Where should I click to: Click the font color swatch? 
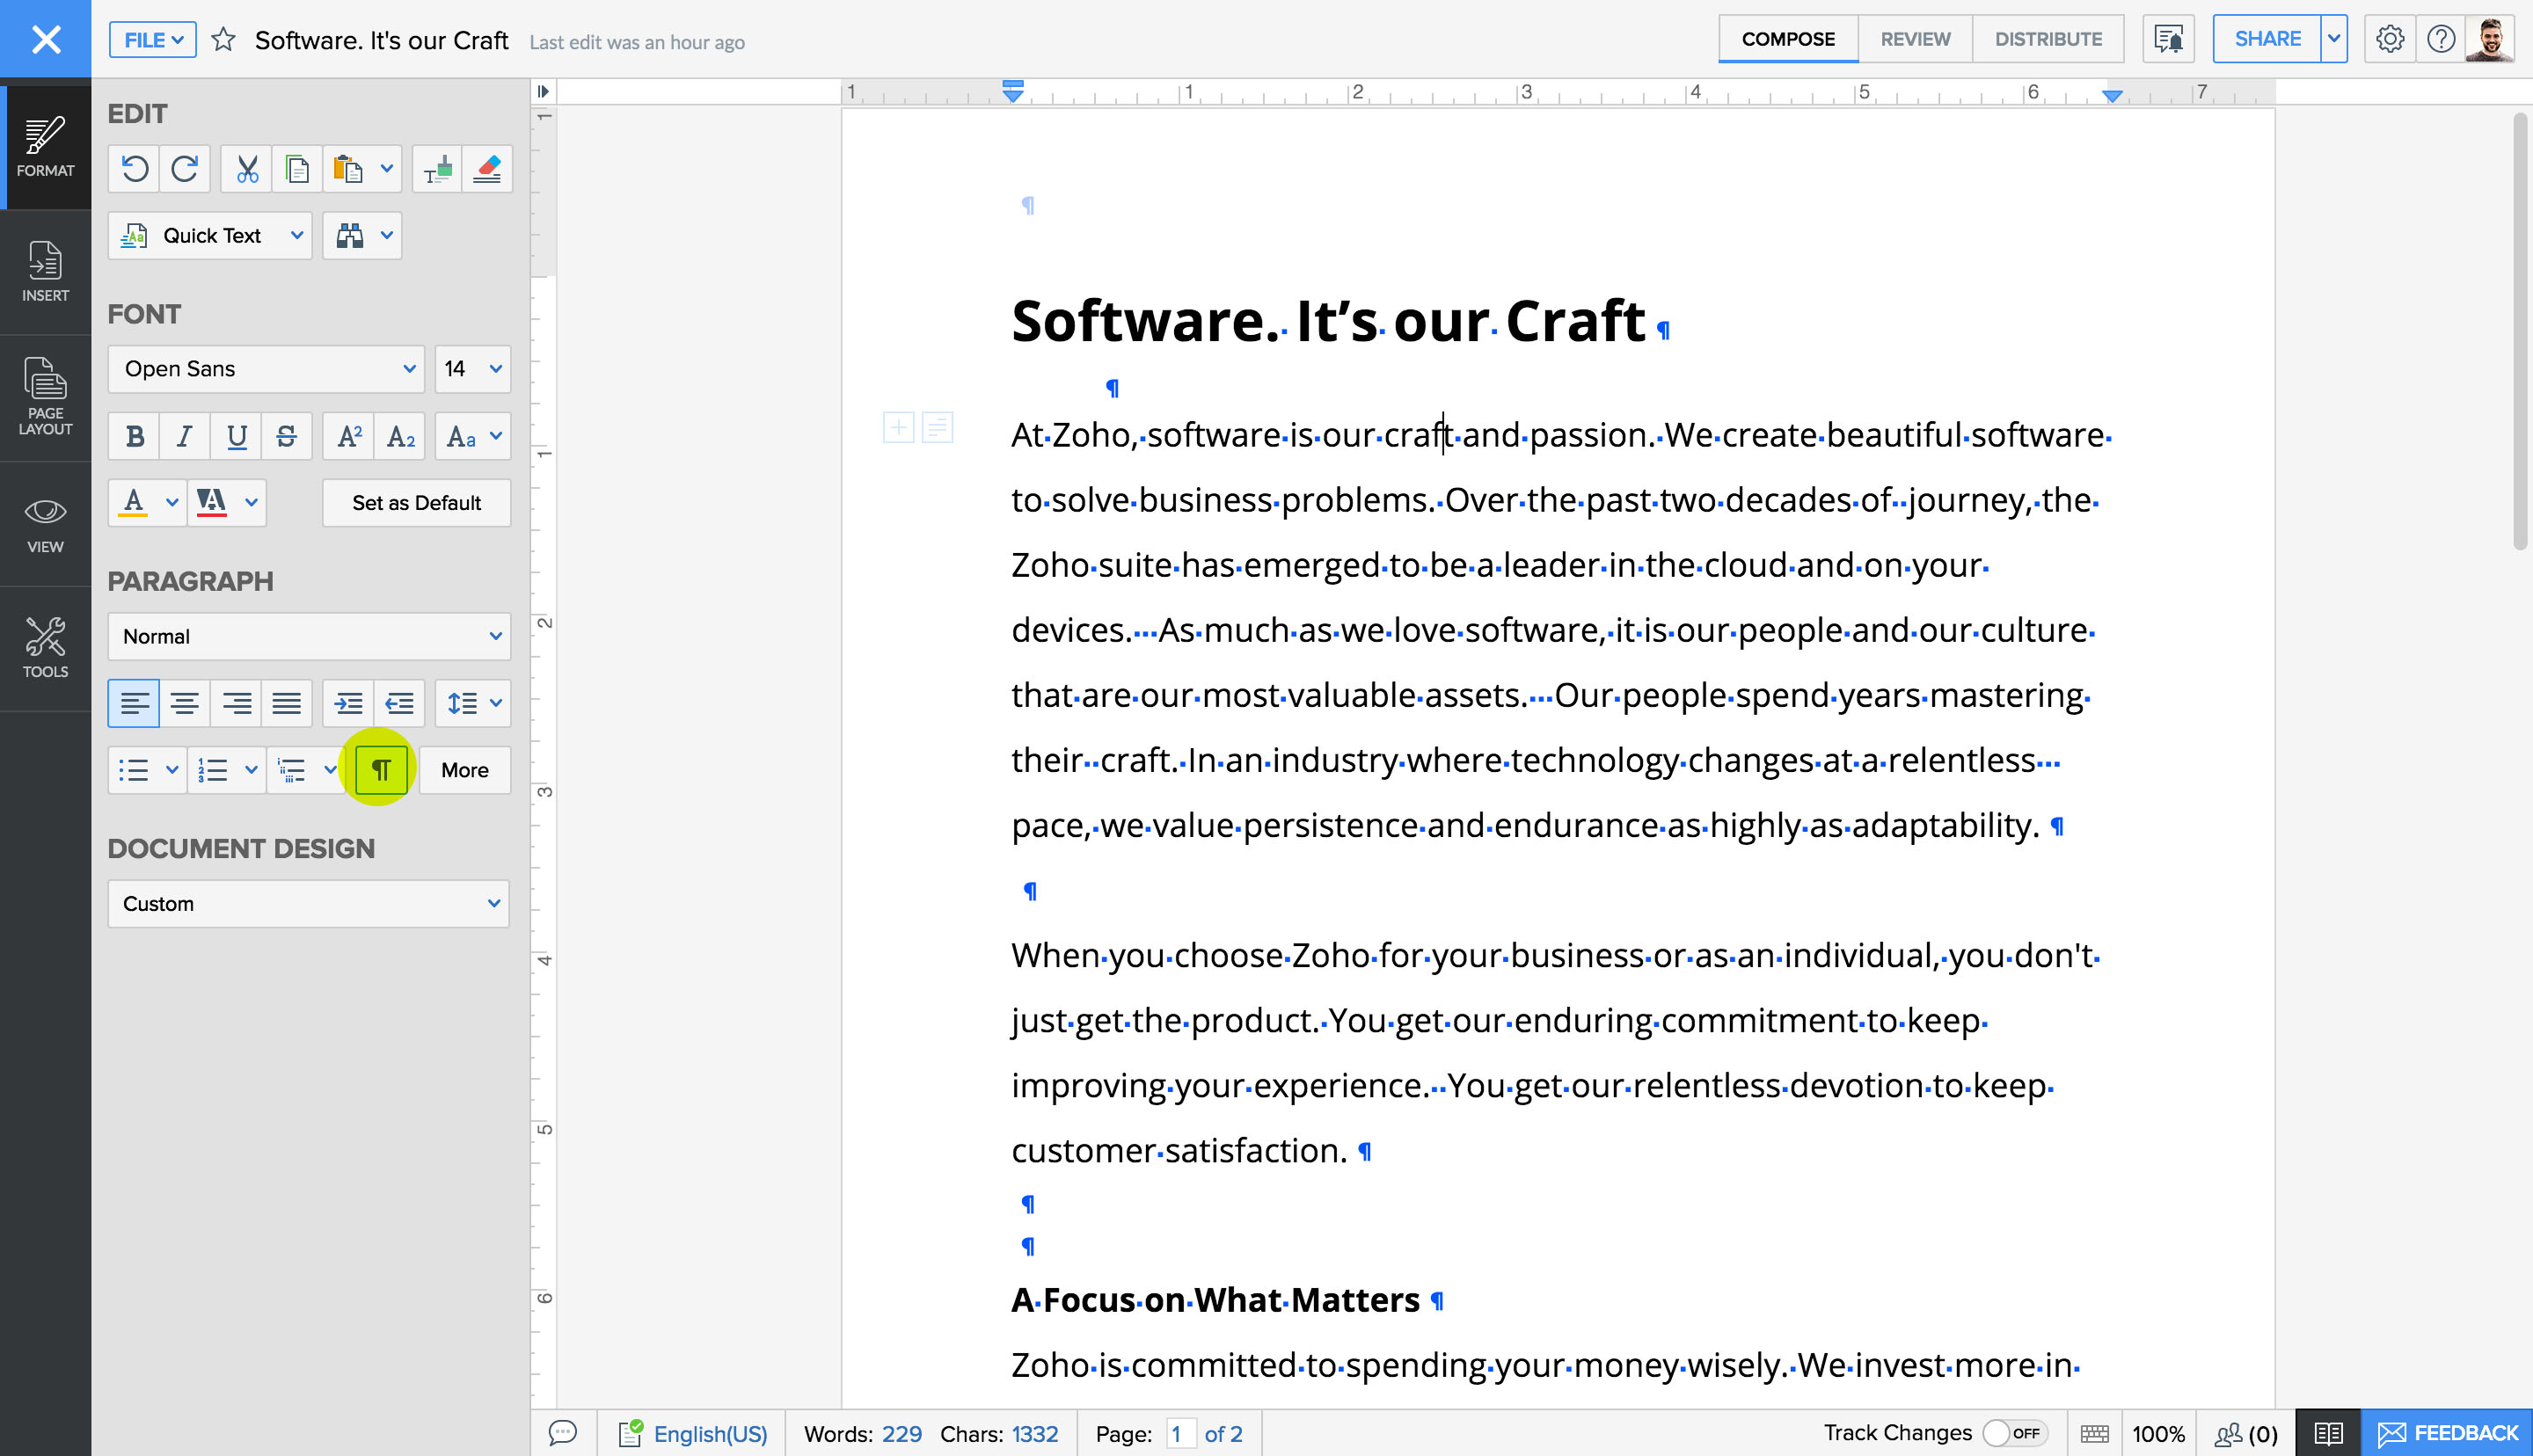point(135,501)
